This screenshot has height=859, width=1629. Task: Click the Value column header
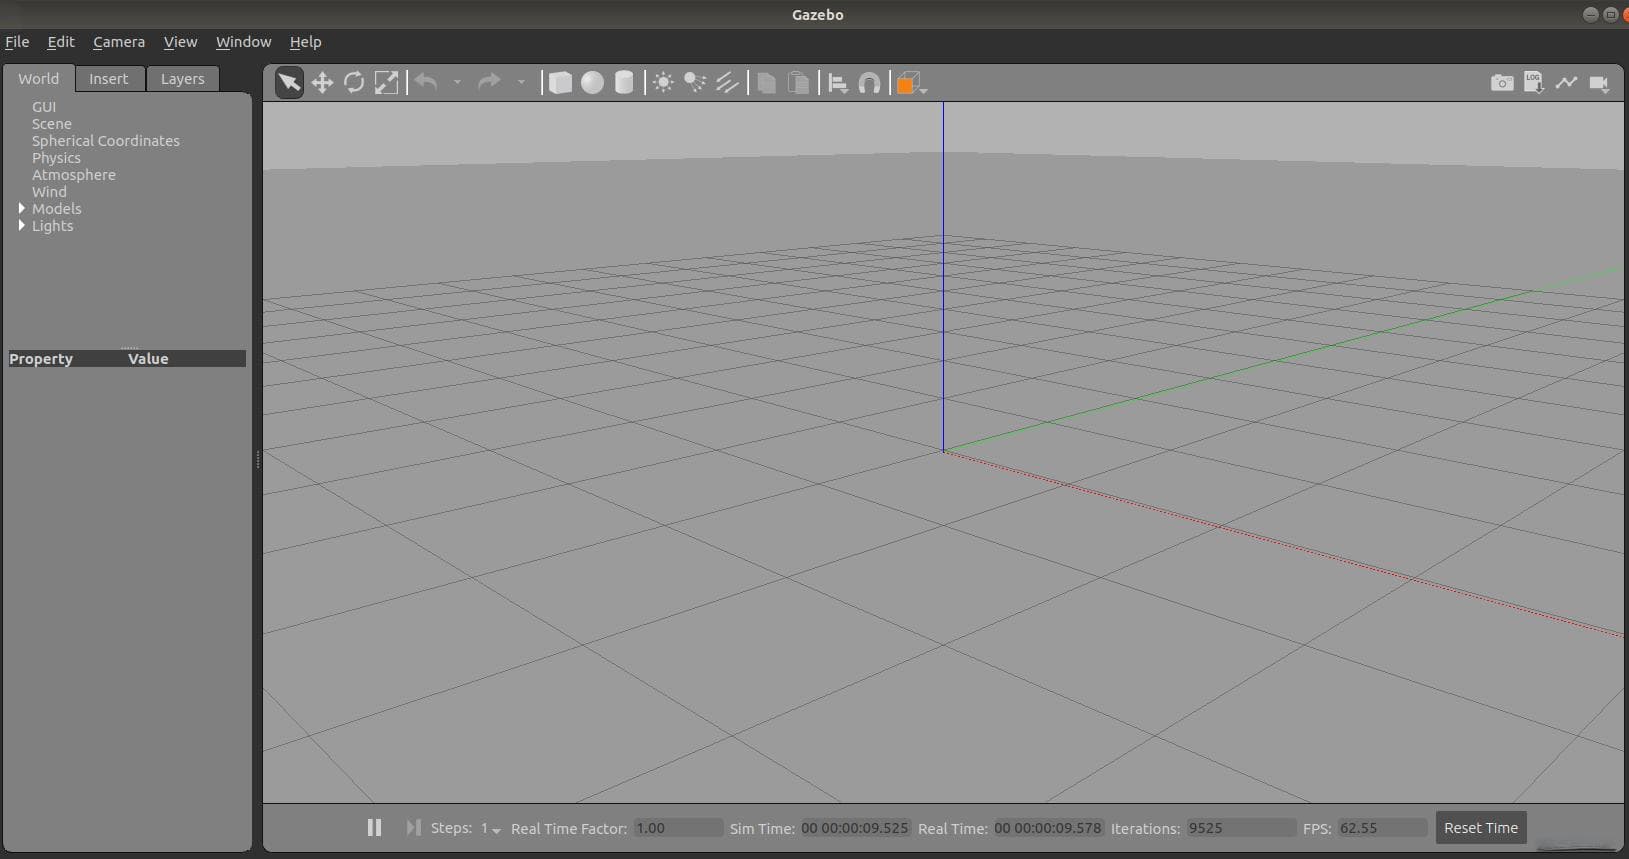pyautogui.click(x=148, y=359)
